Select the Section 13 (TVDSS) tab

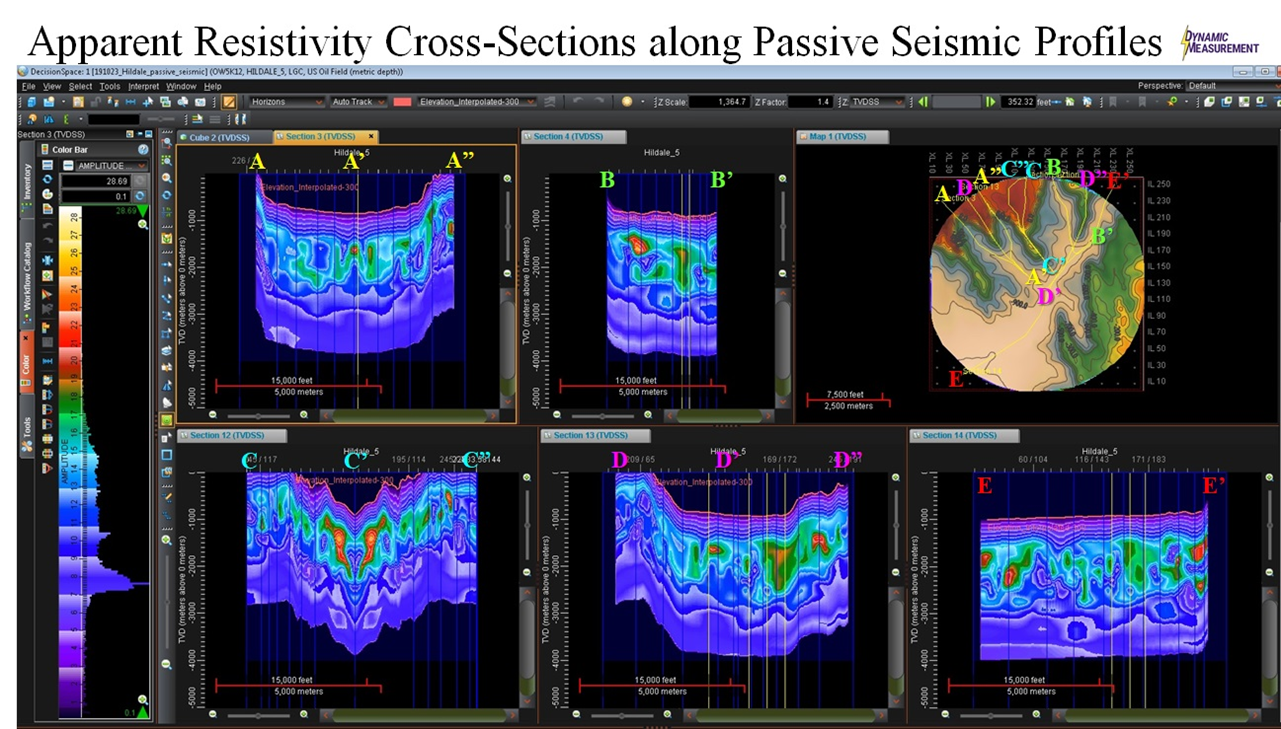[595, 435]
